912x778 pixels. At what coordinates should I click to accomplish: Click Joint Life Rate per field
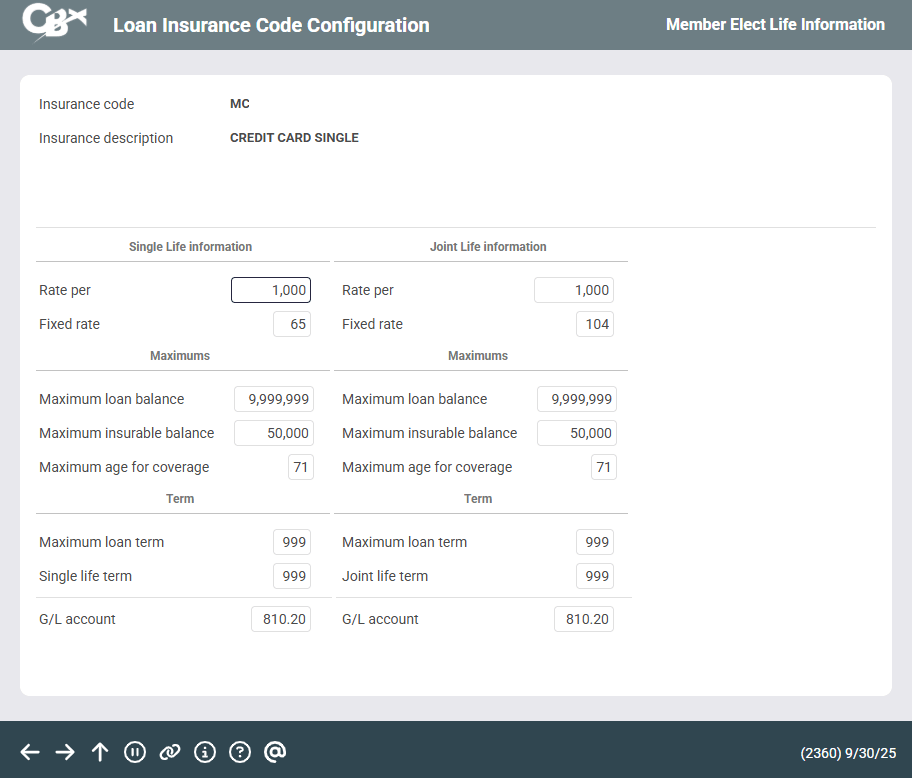574,290
